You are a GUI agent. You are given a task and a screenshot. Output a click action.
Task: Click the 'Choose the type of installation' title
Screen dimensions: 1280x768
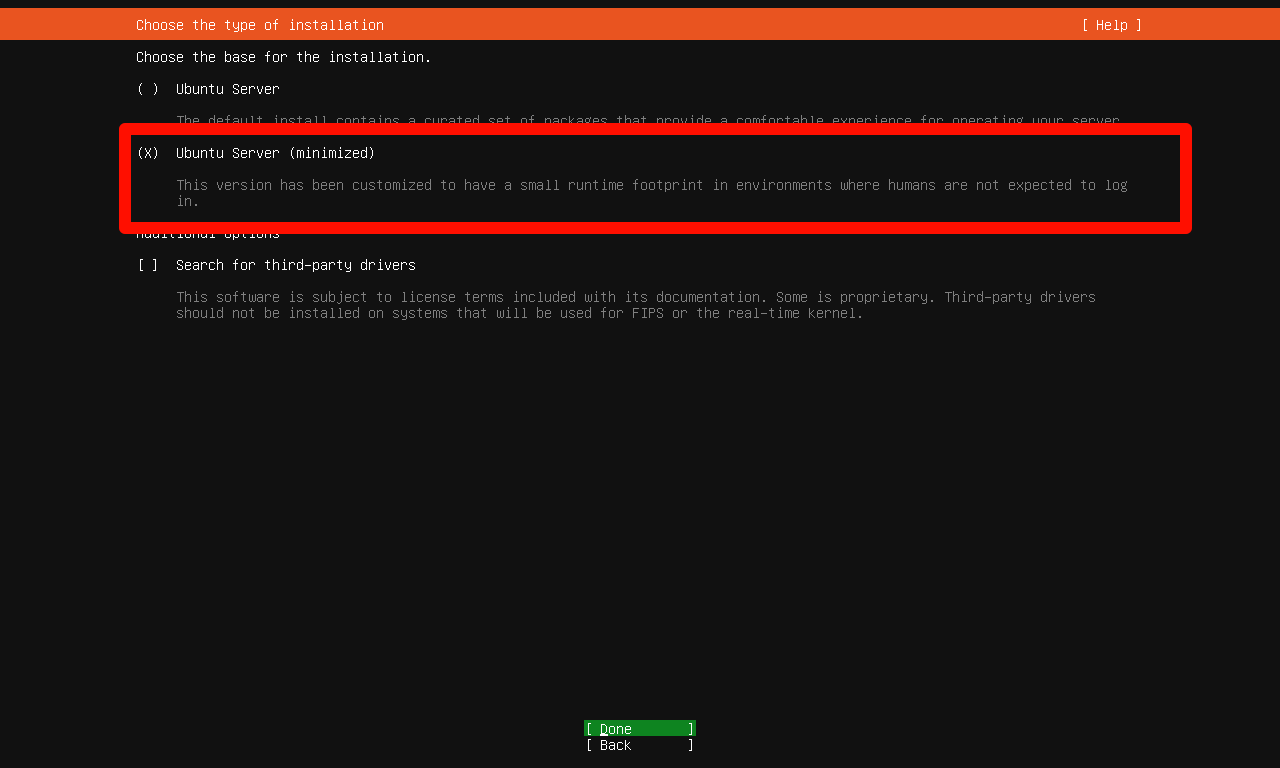tap(260, 25)
